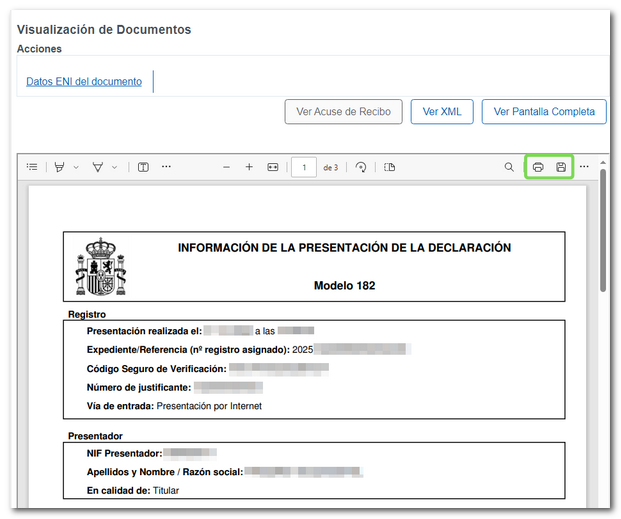Rotate the PDF document
The width and height of the screenshot is (621, 519).
pos(361,167)
